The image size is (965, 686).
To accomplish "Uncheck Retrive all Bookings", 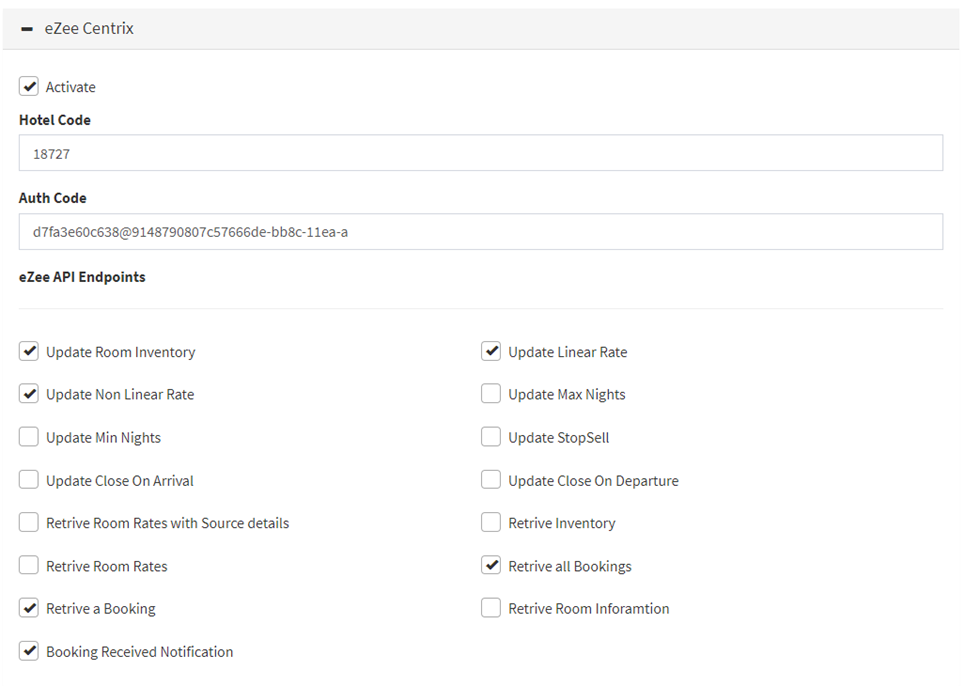I will pyautogui.click(x=491, y=565).
